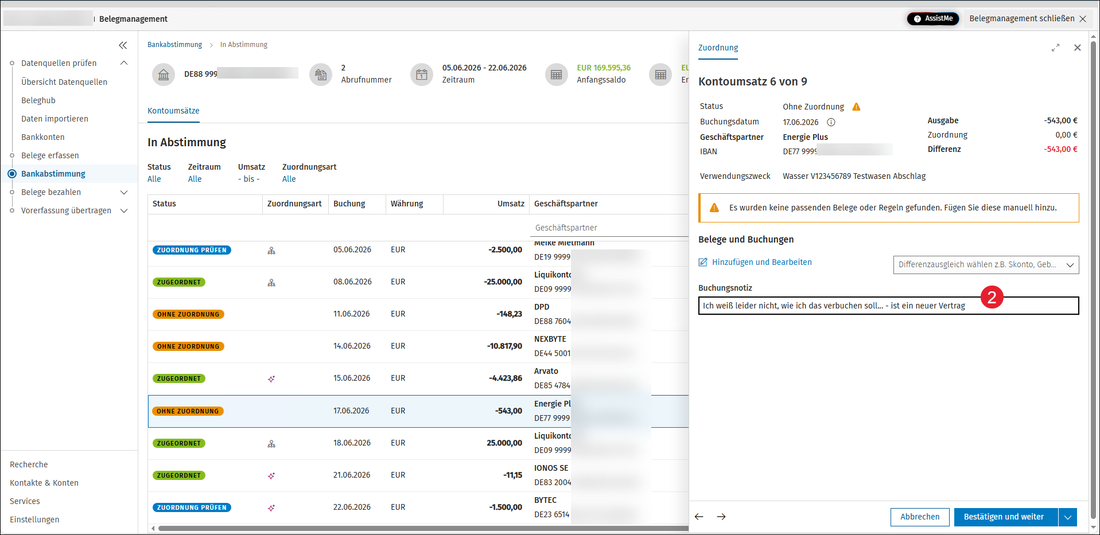Image resolution: width=1100 pixels, height=535 pixels.
Task: Select the Arvato row from 15.06.2026
Action: [x=418, y=379]
